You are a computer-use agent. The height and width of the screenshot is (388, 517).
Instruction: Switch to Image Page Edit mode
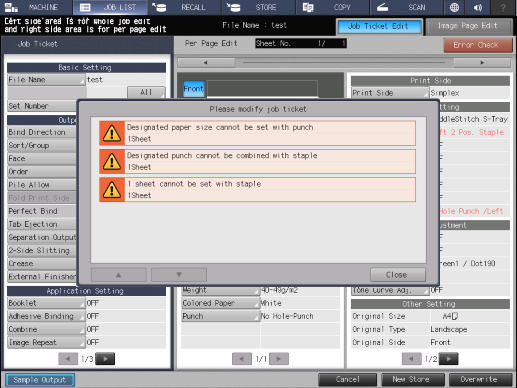[468, 26]
